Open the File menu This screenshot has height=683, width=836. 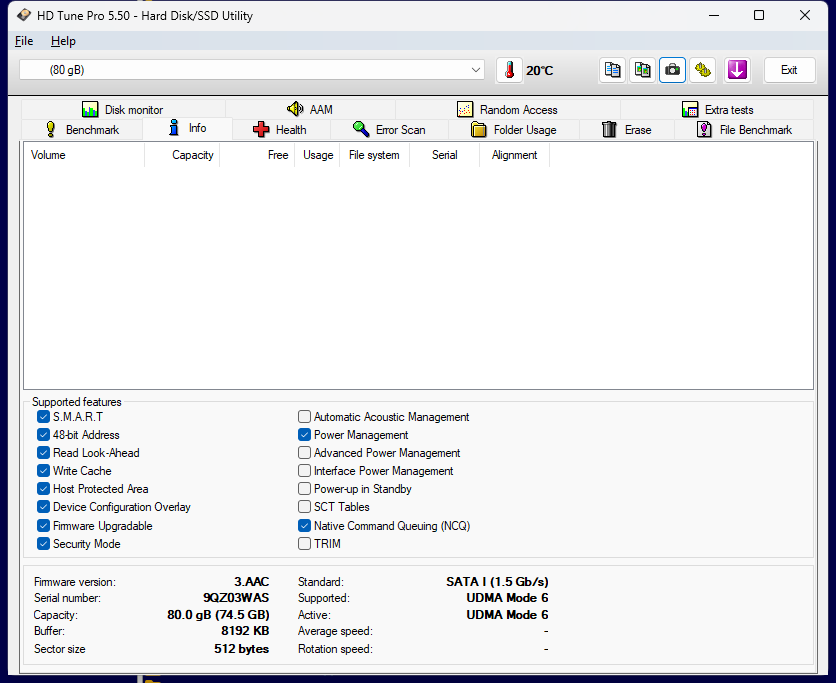(x=23, y=41)
